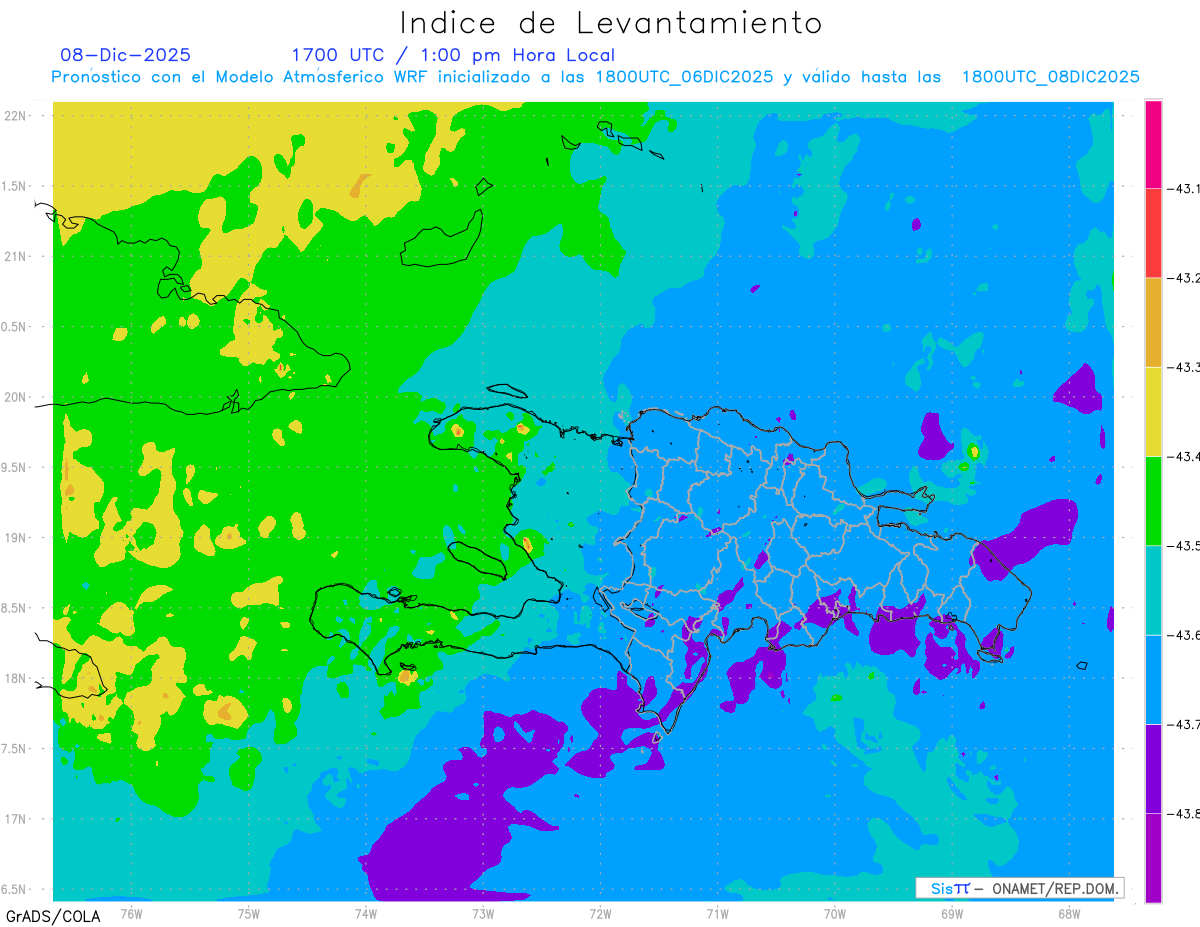Image resolution: width=1200 pixels, height=927 pixels.
Task: Select the '73W' longitude label
Action: 483,913
